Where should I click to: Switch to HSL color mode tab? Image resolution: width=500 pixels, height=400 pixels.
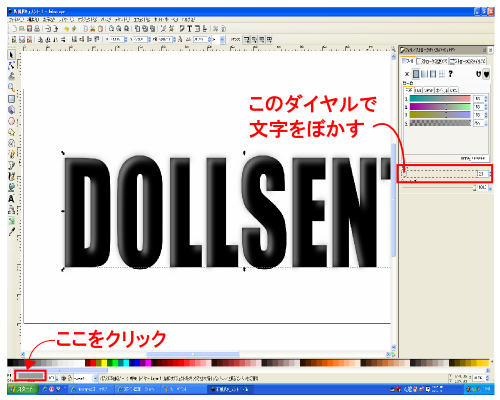click(x=418, y=90)
